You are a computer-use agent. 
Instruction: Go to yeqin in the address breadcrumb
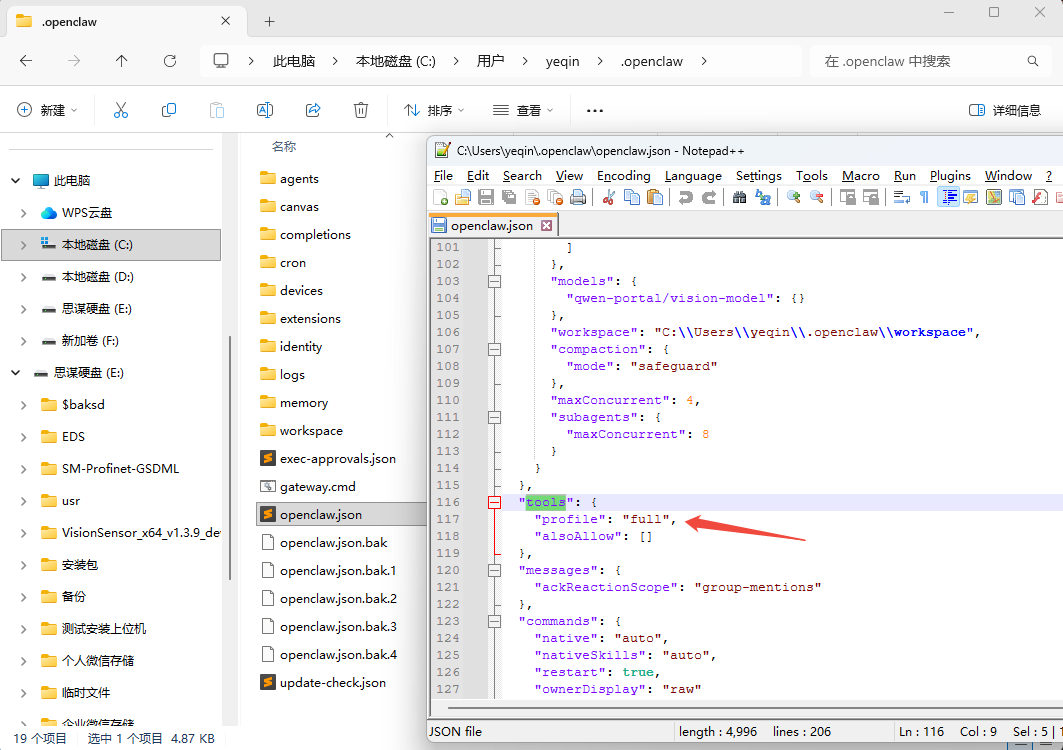click(562, 61)
